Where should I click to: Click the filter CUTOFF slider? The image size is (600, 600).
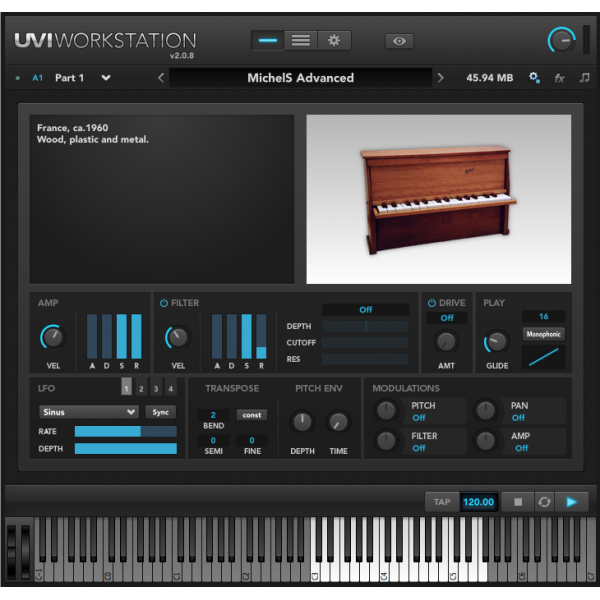tap(365, 343)
